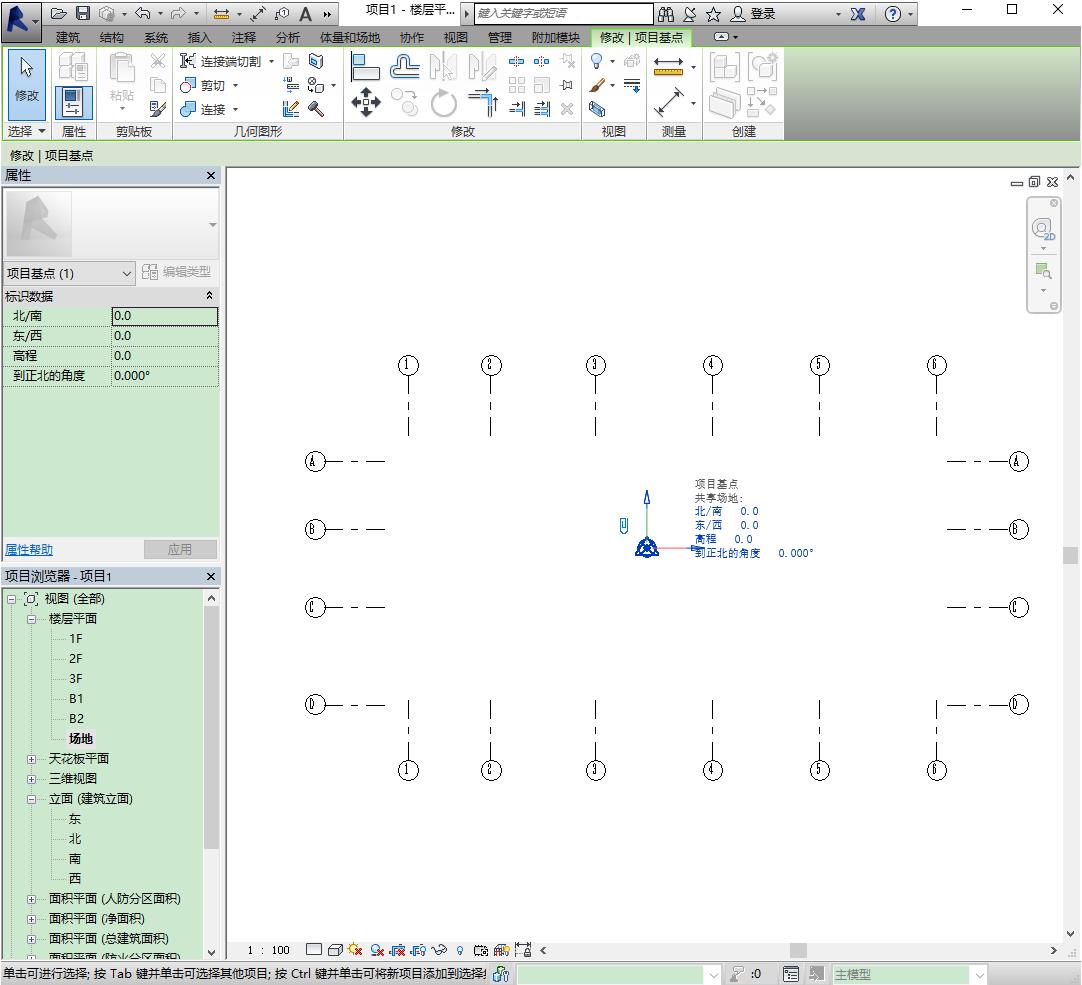The height and width of the screenshot is (985, 1082).
Task: Open the 项目基点 (1) type selector dropdown
Action: click(x=68, y=273)
